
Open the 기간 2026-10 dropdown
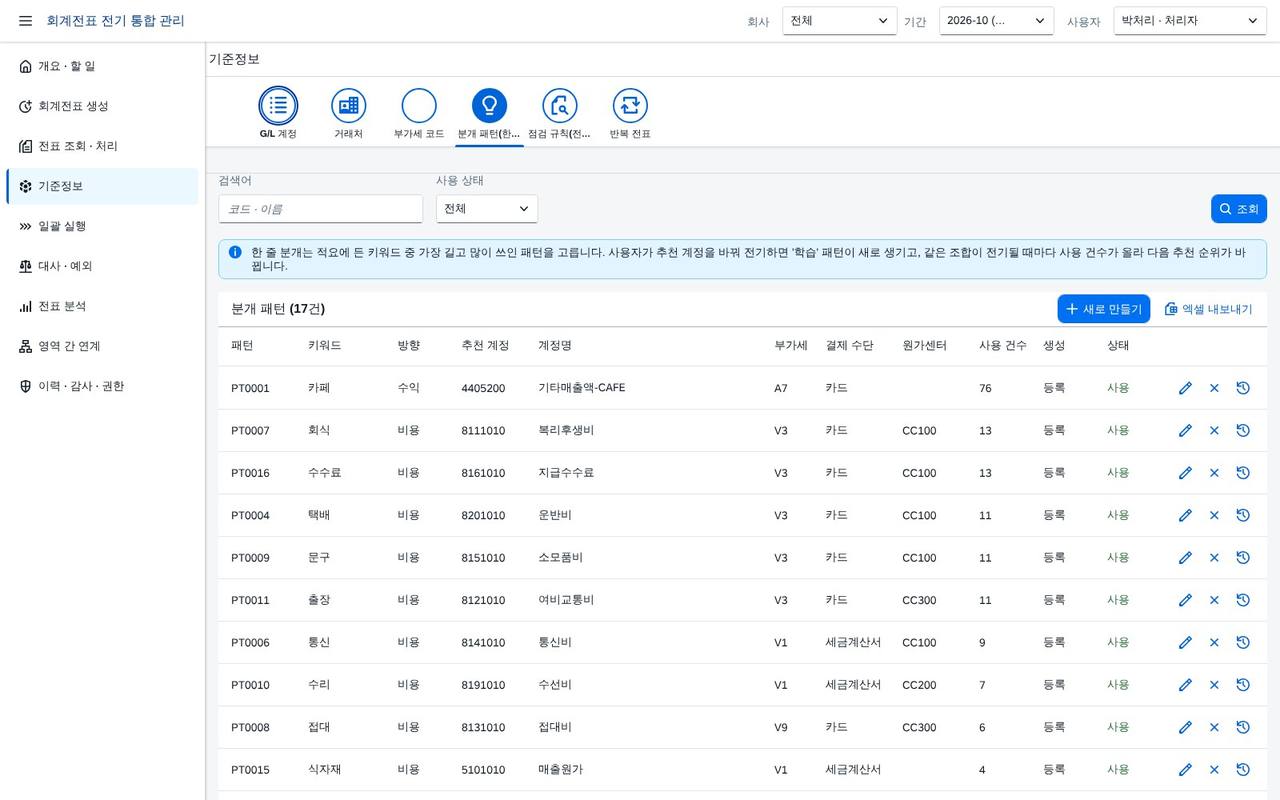(x=996, y=21)
